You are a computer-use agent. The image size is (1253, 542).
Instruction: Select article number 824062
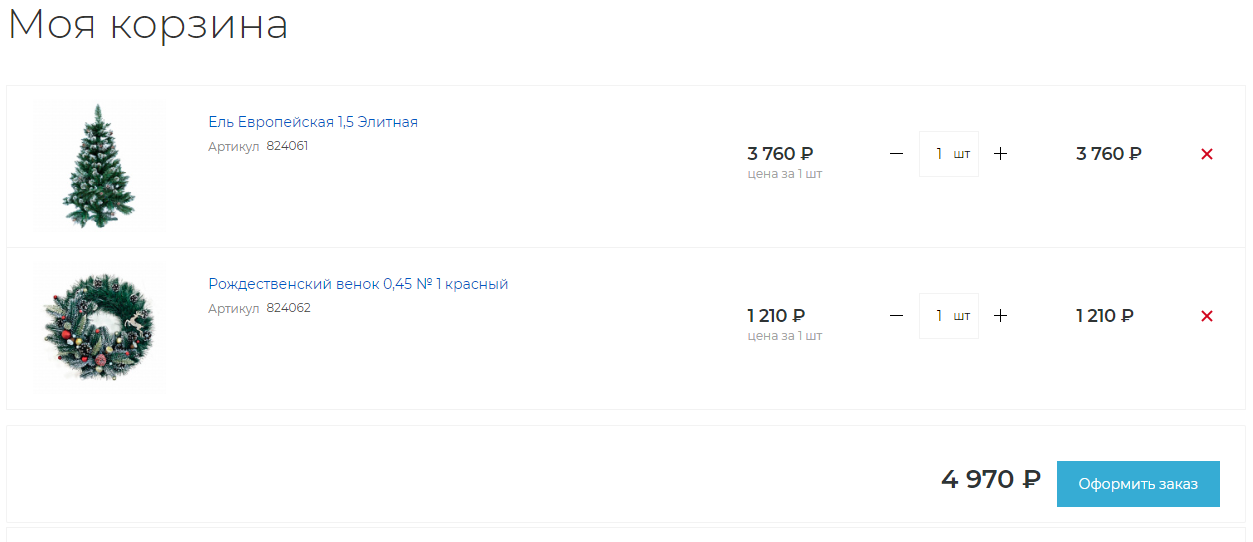[288, 308]
